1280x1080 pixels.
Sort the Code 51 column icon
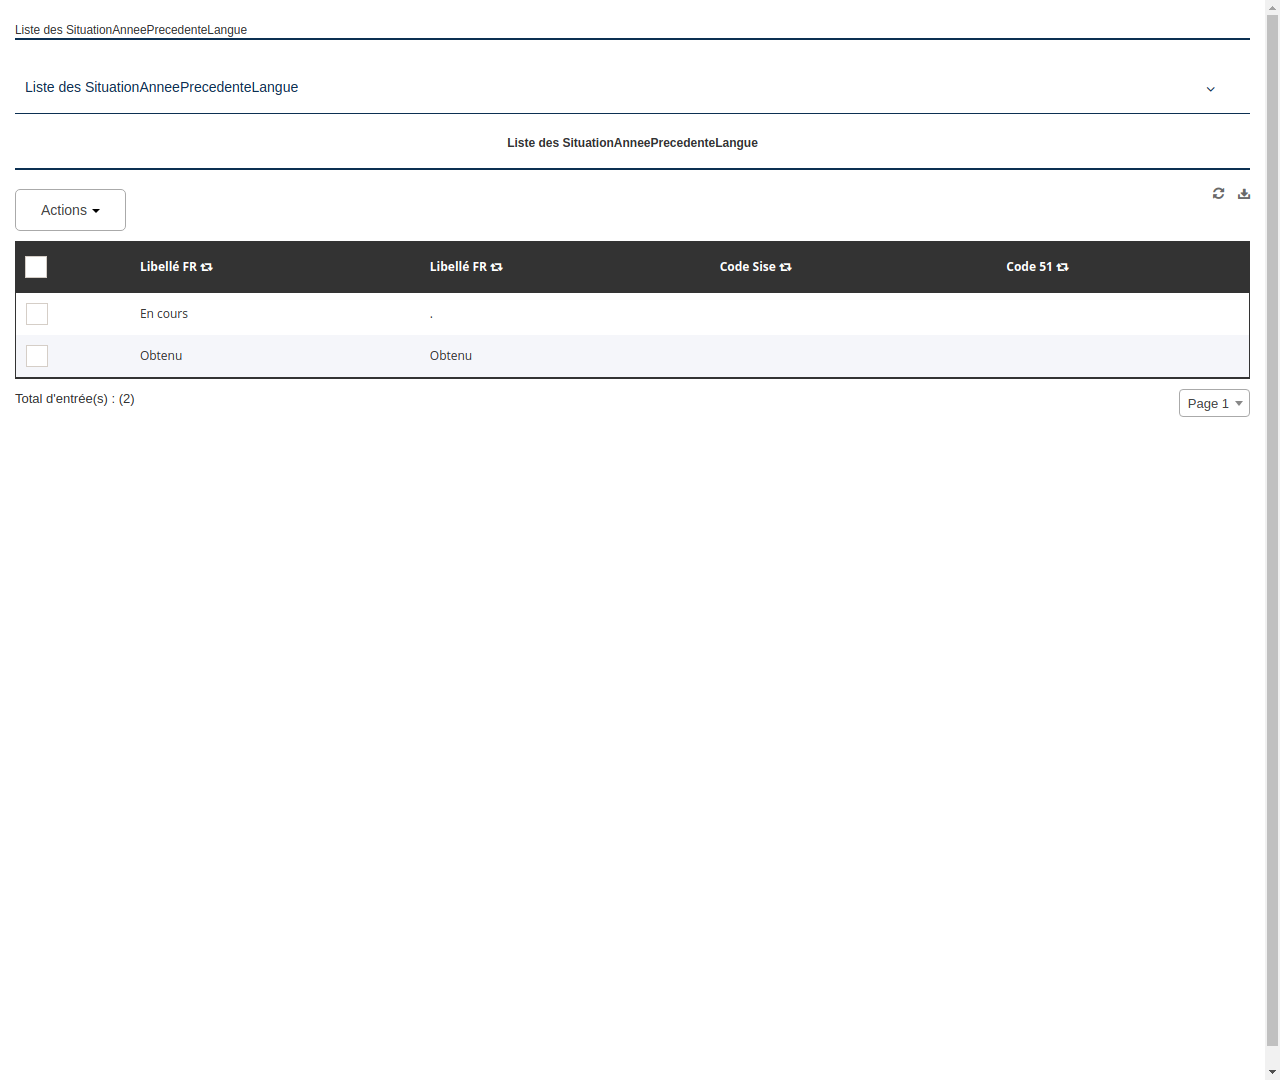[x=1062, y=267]
